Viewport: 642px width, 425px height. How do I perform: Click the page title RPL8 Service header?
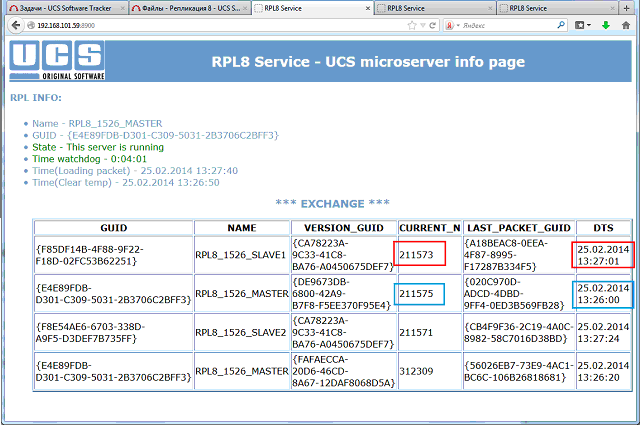(x=368, y=62)
